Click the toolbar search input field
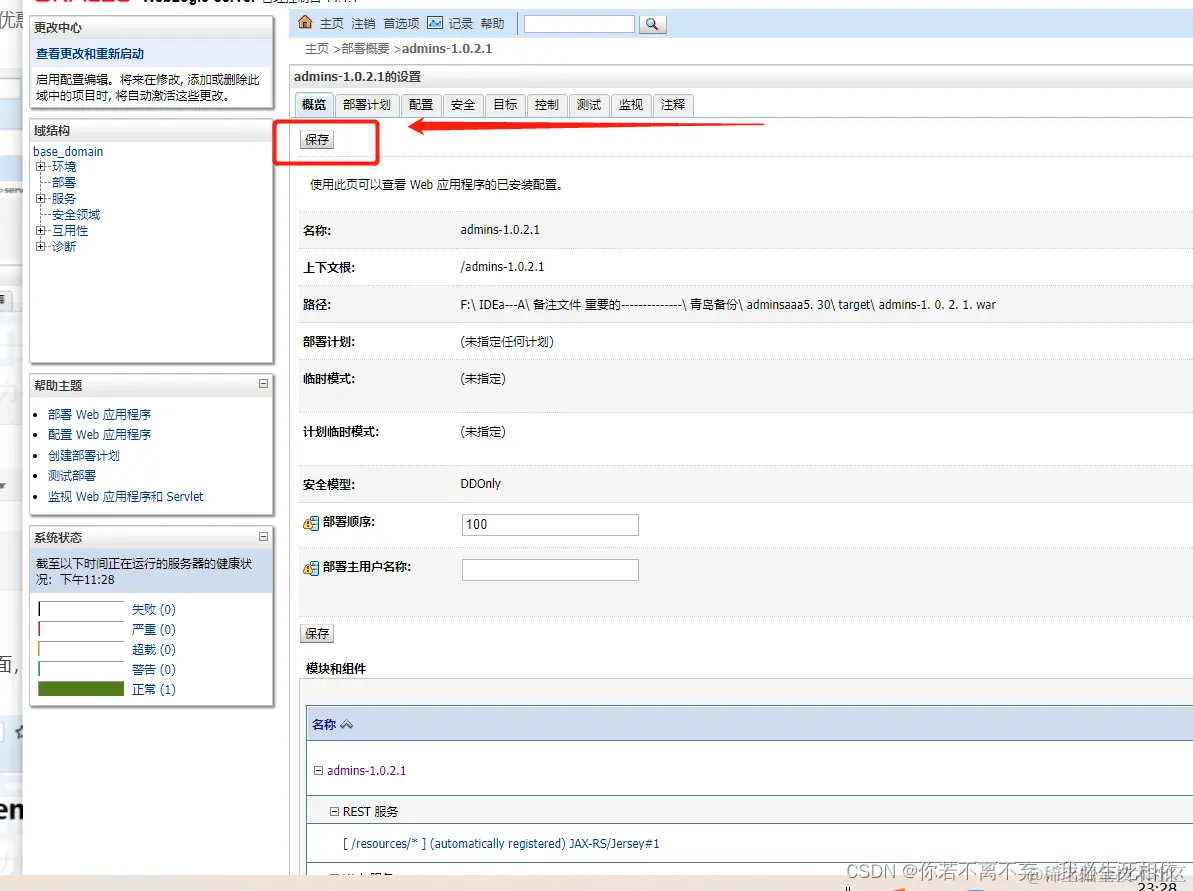Viewport: 1193px width, 891px height. click(x=579, y=24)
